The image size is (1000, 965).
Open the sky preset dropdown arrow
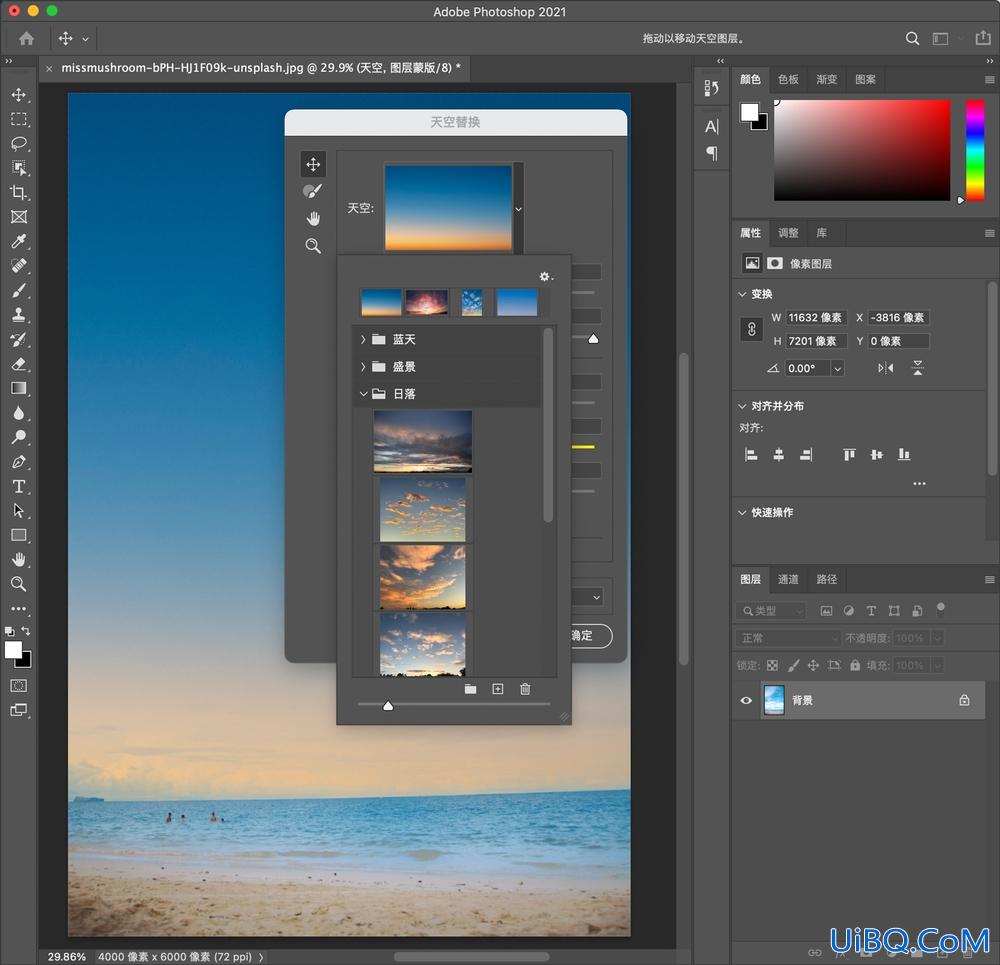(x=518, y=209)
